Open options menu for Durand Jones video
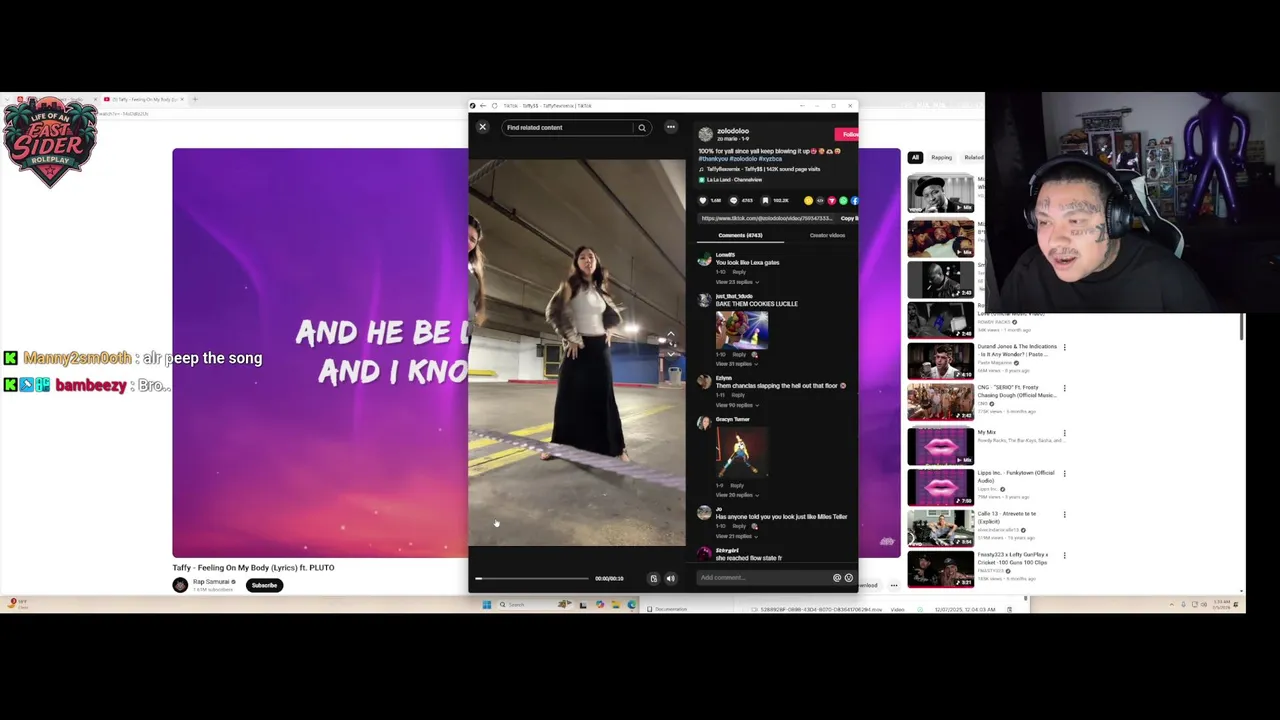 1064,348
